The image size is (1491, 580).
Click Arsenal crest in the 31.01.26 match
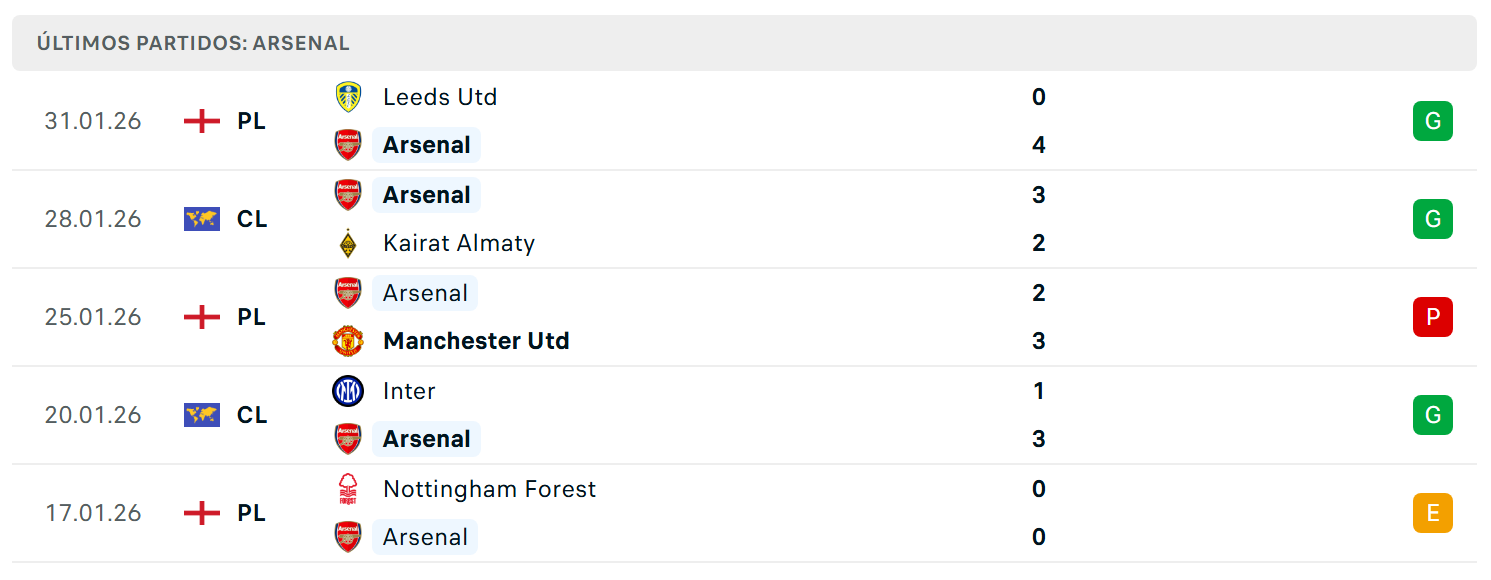(348, 145)
